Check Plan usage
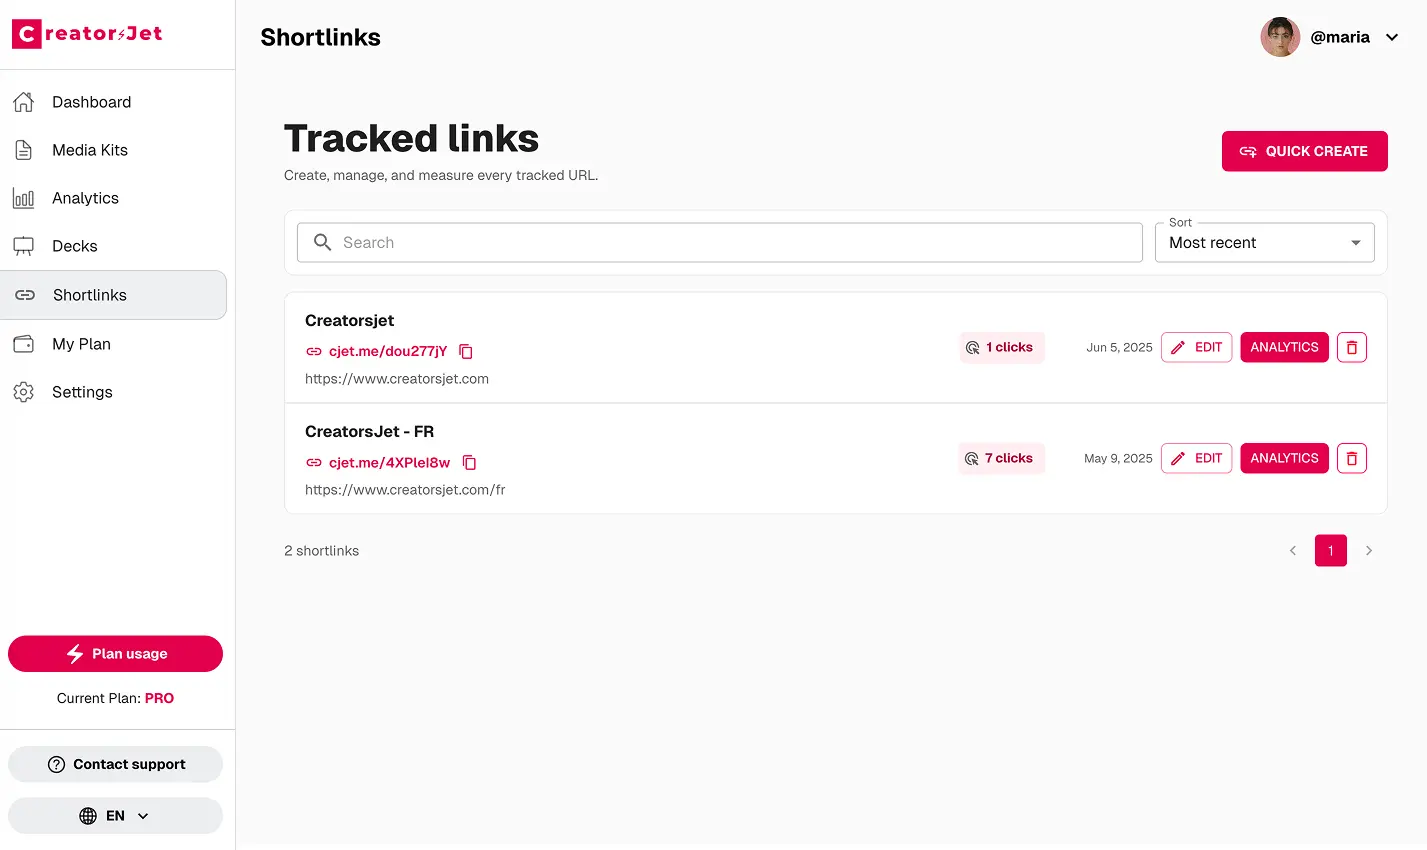 pos(115,653)
